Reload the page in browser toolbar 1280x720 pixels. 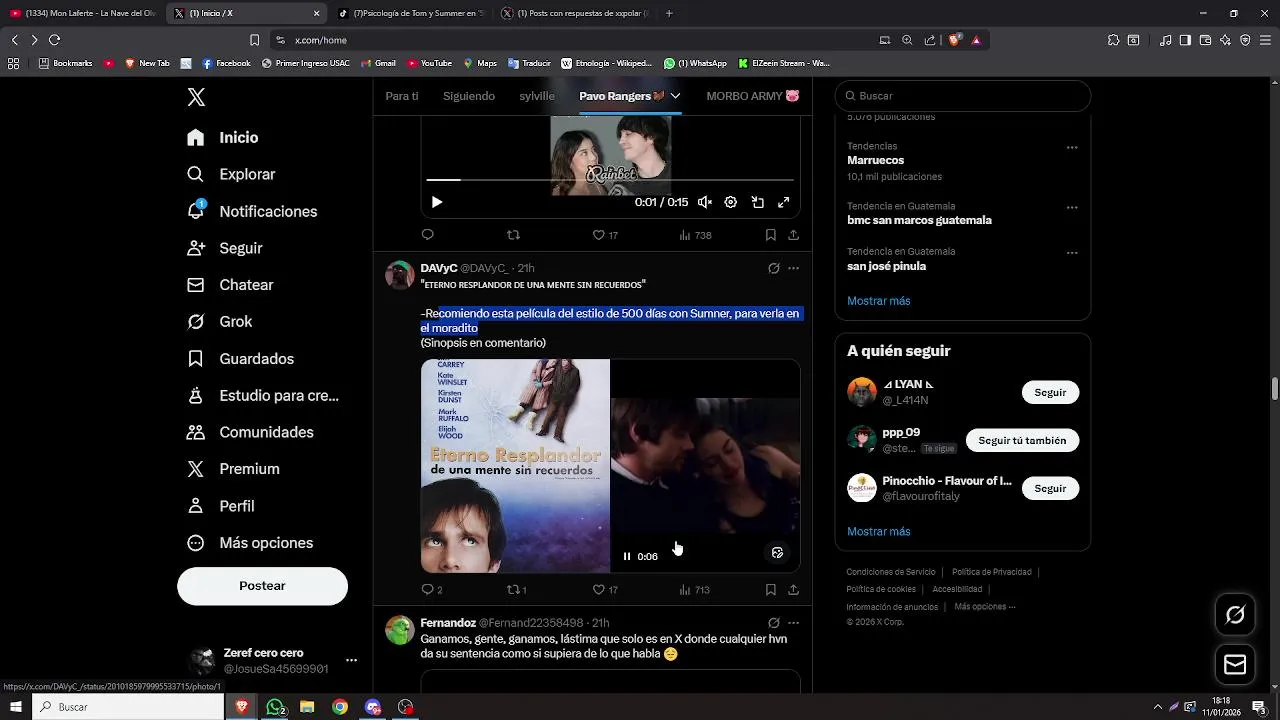[x=54, y=40]
